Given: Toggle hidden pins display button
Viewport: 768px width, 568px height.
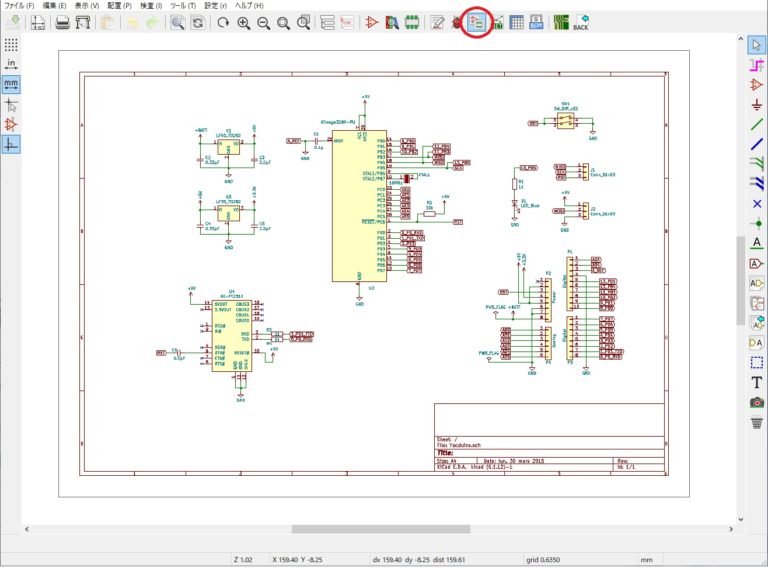Looking at the screenshot, I should click(12, 124).
